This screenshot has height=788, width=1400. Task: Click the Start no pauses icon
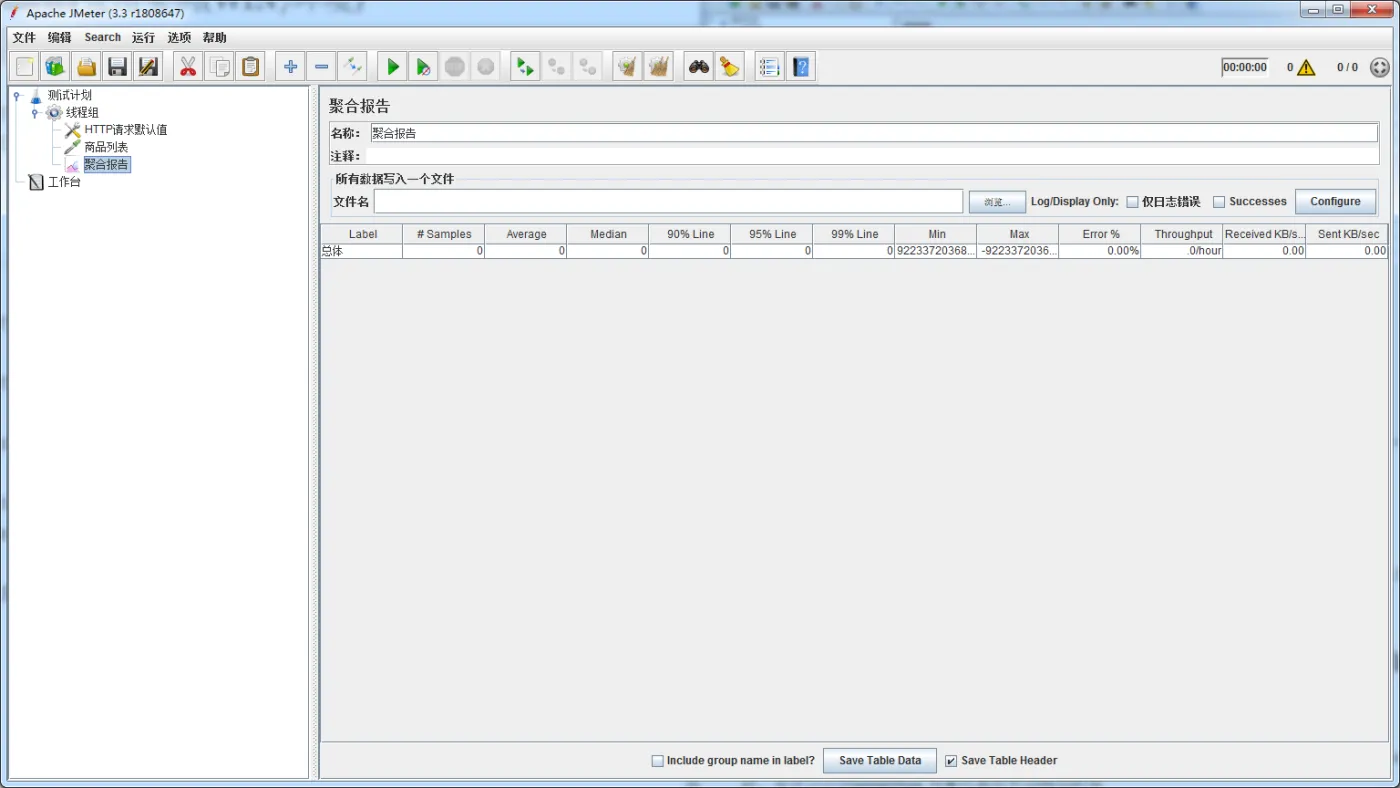click(x=424, y=67)
